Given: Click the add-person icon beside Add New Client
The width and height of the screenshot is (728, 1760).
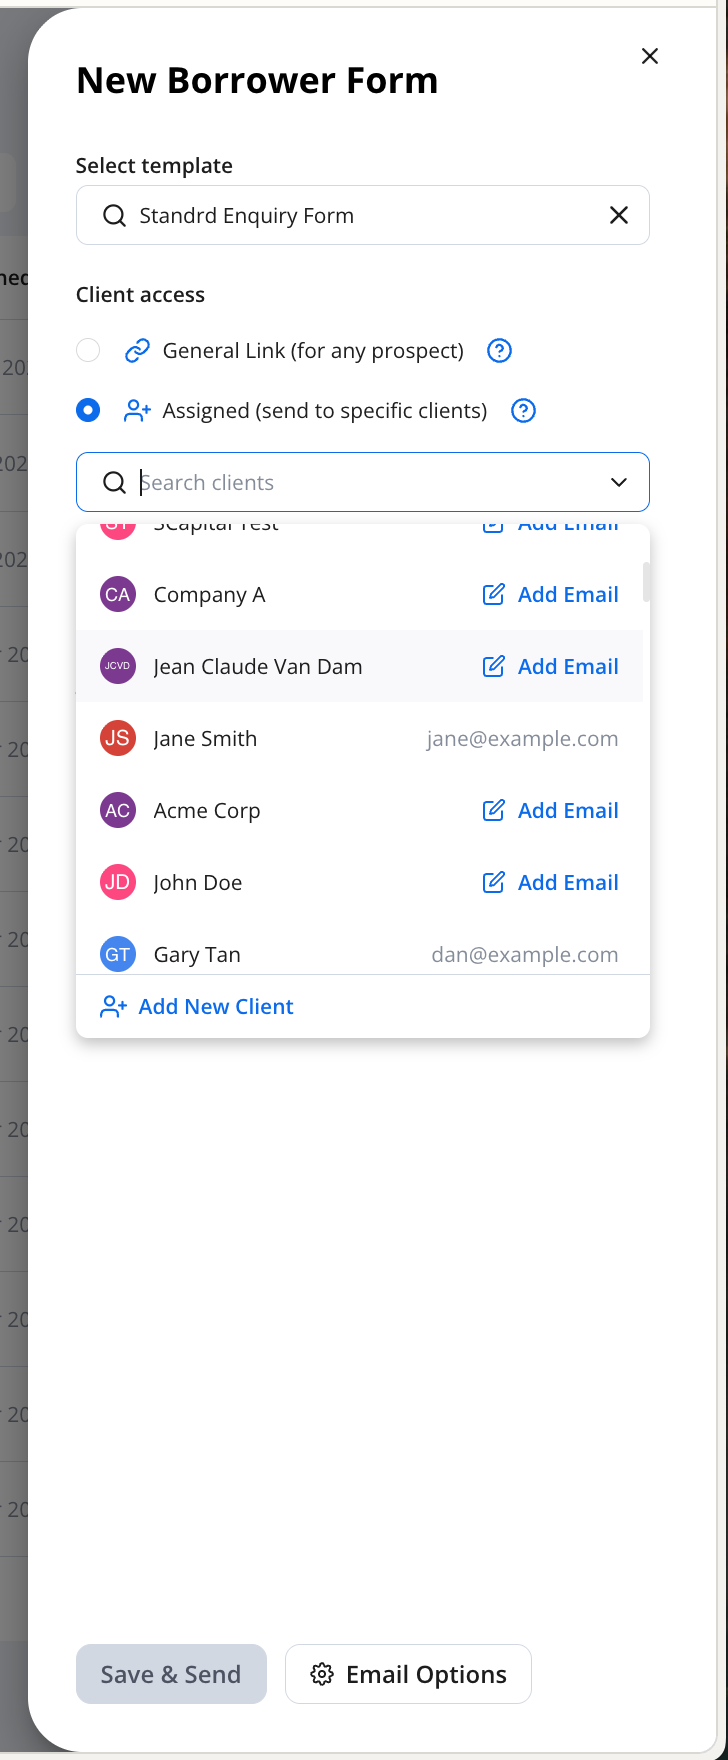Looking at the screenshot, I should coord(113,1007).
